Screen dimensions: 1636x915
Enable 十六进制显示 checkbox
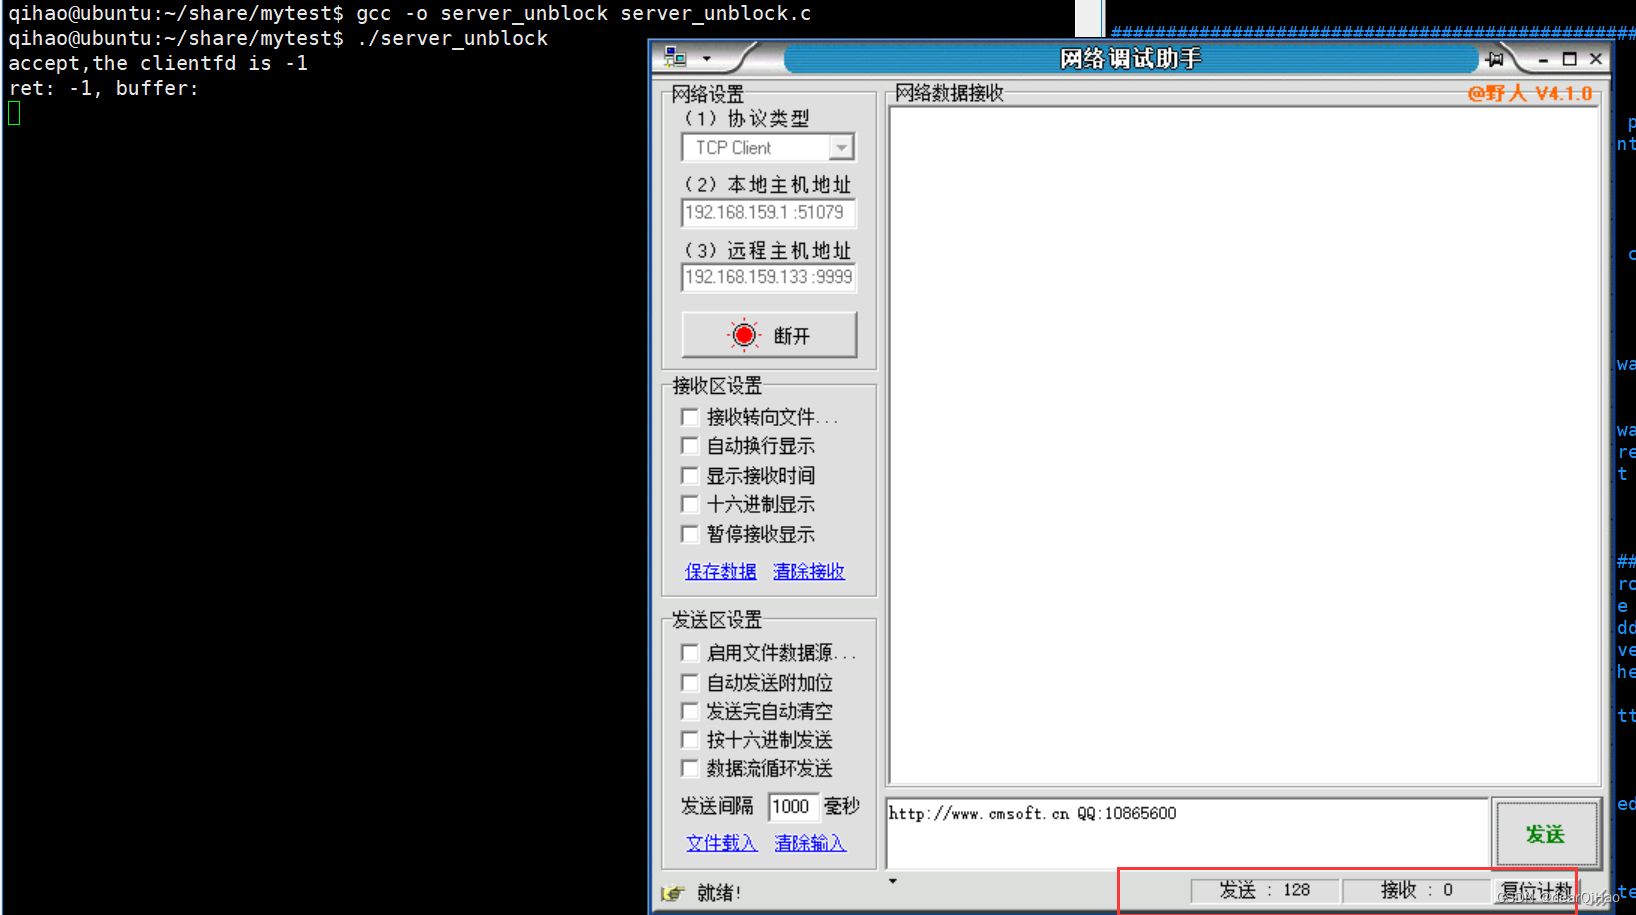(x=689, y=504)
